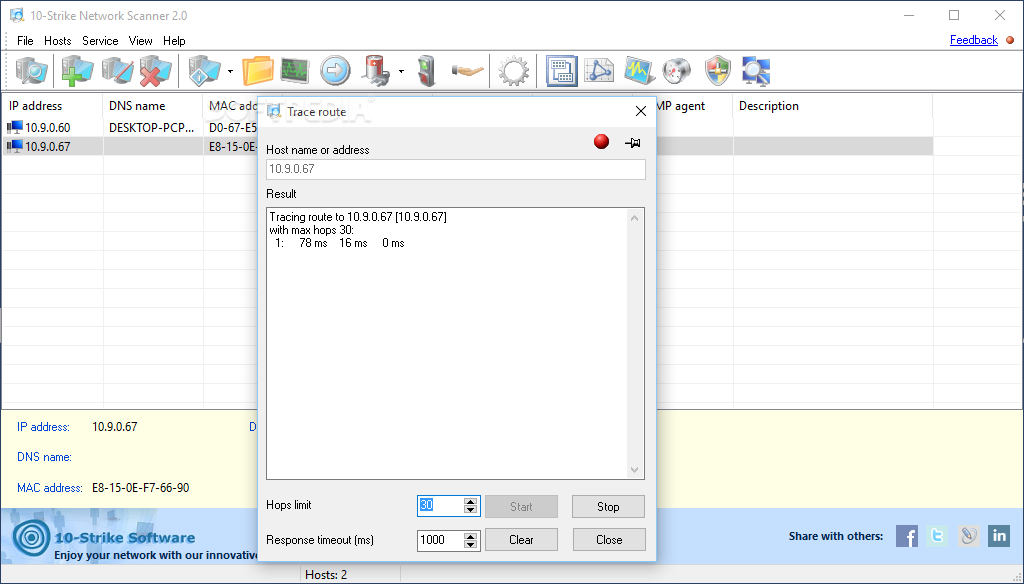The height and width of the screenshot is (584, 1024).
Task: Focus the Host name or address field
Action: pos(456,169)
